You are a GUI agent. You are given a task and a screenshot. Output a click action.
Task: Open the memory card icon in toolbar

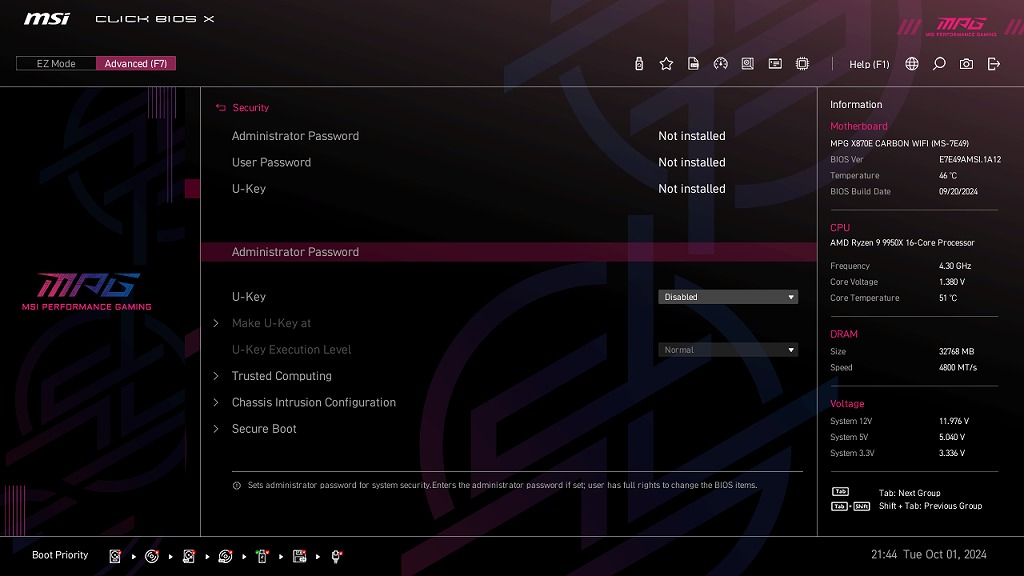tap(775, 63)
